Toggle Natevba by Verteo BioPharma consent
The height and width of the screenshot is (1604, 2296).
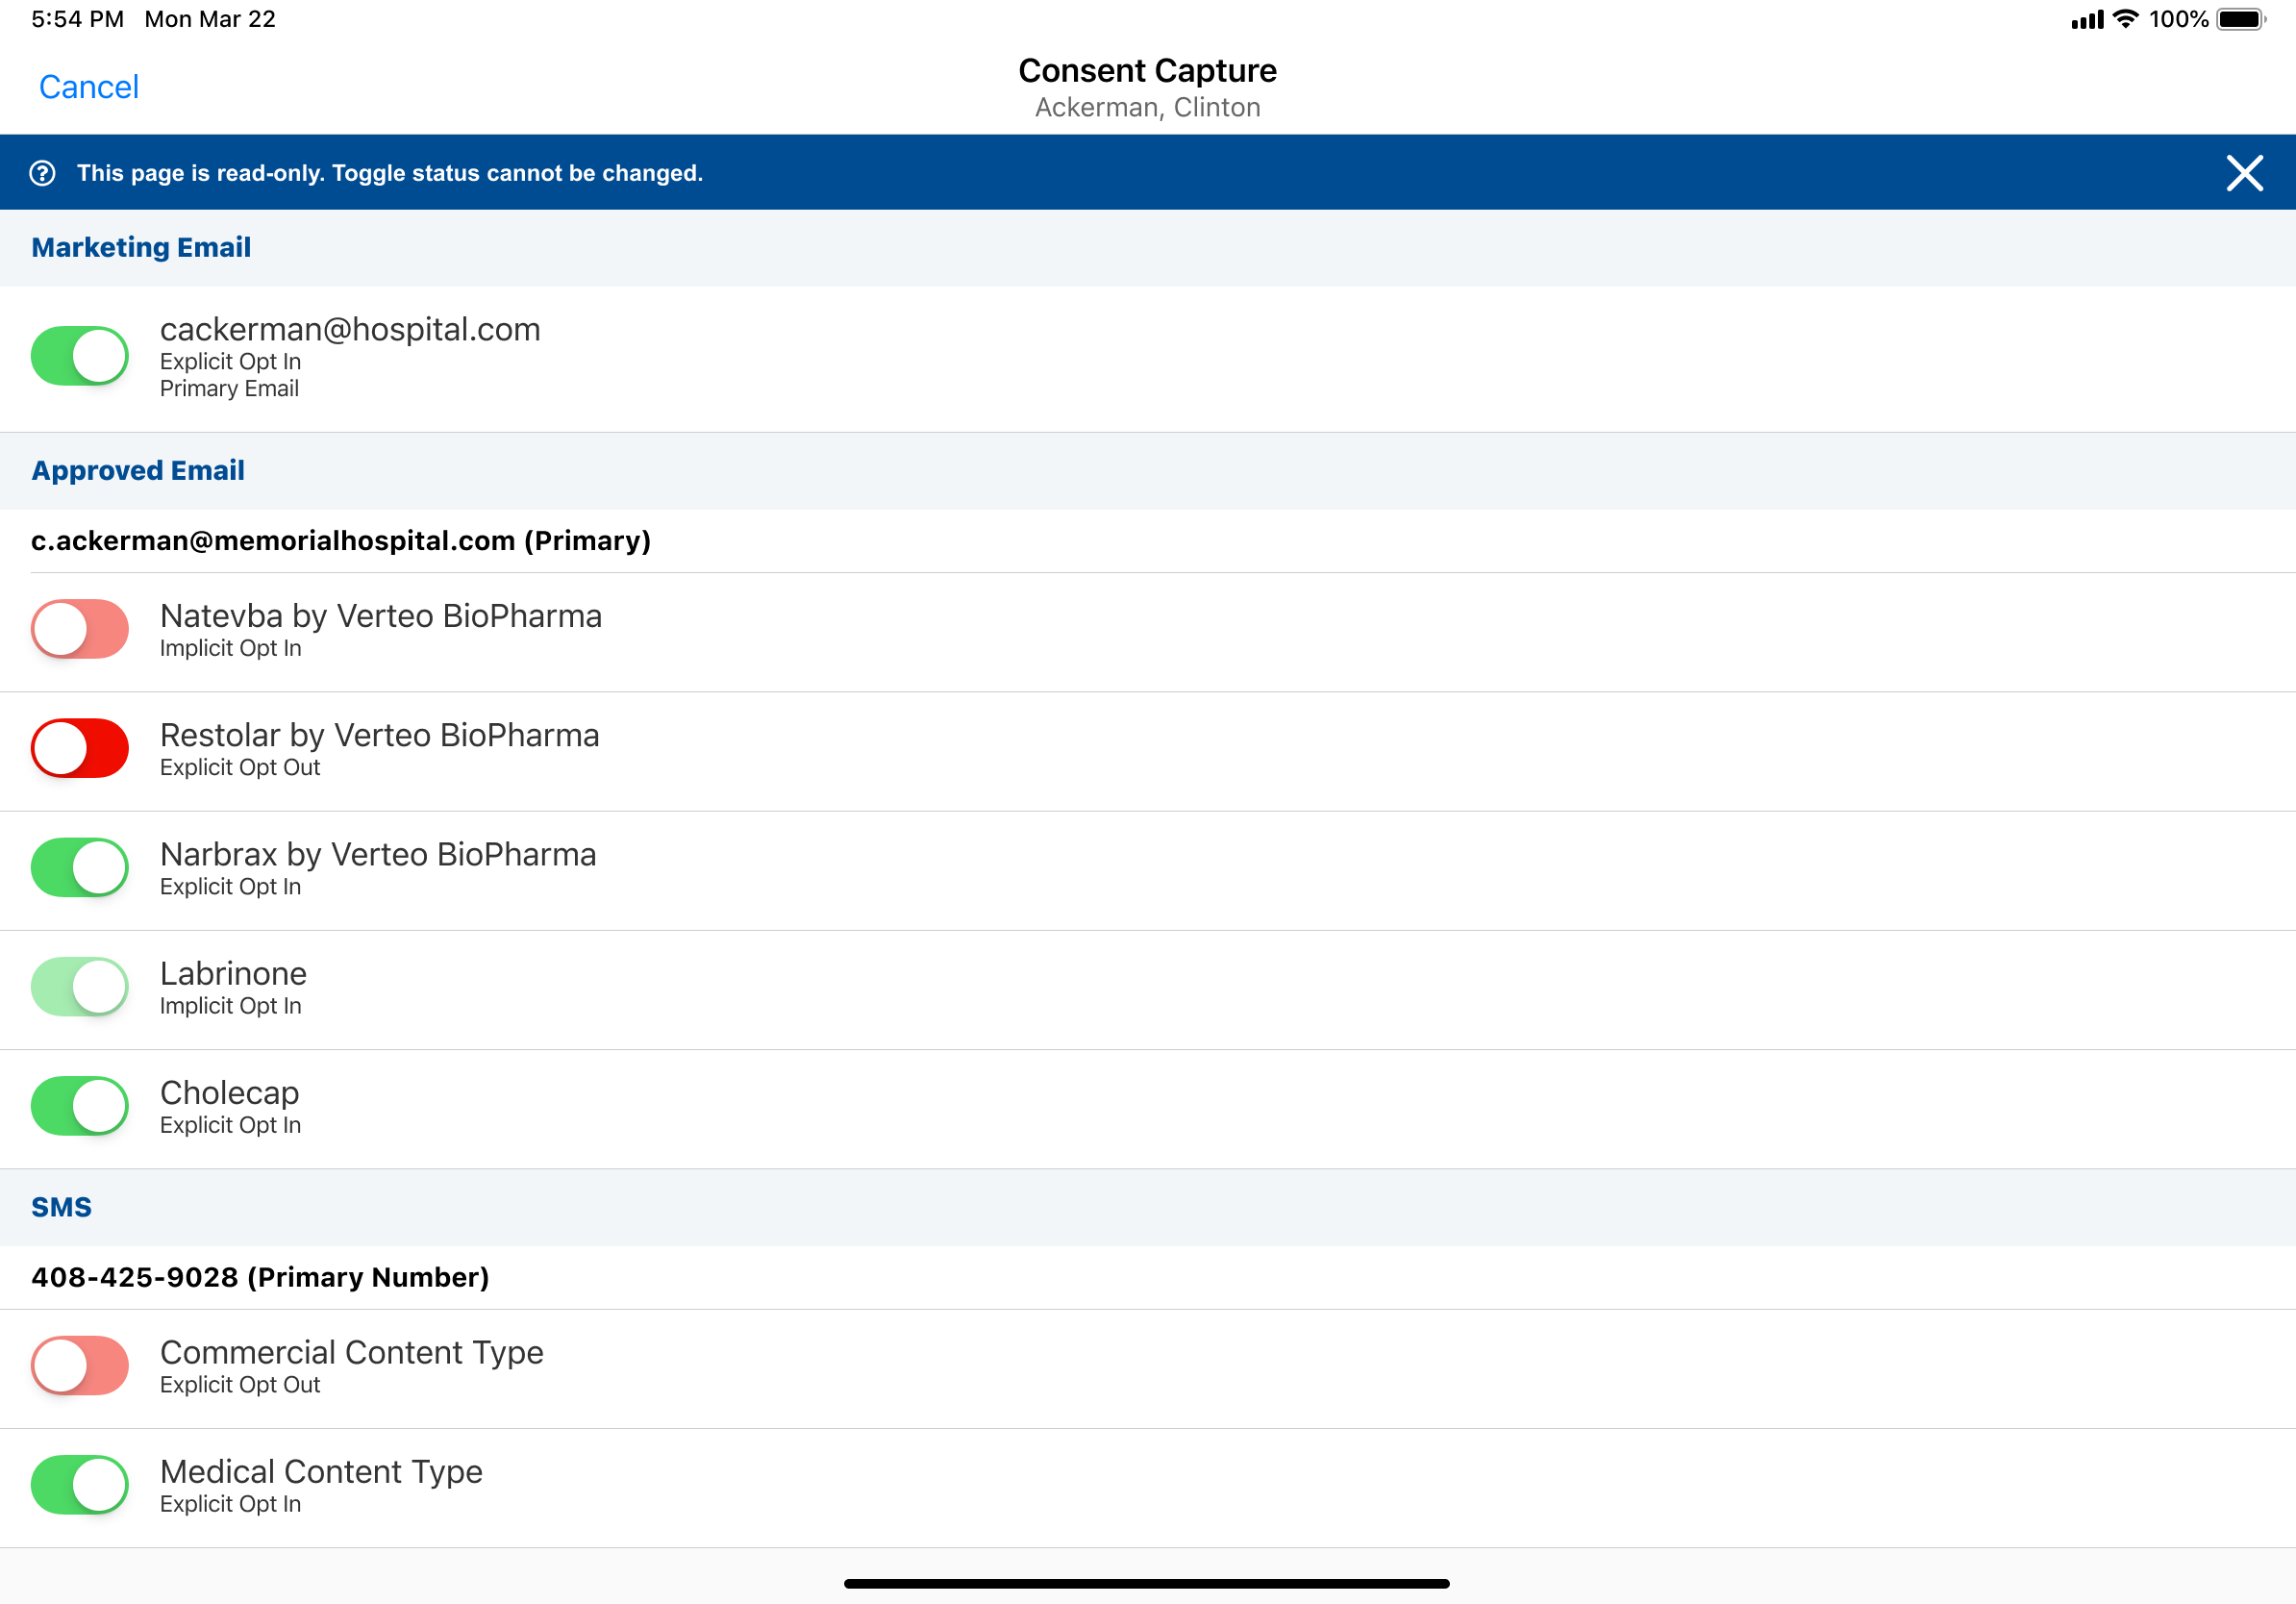coord(80,629)
